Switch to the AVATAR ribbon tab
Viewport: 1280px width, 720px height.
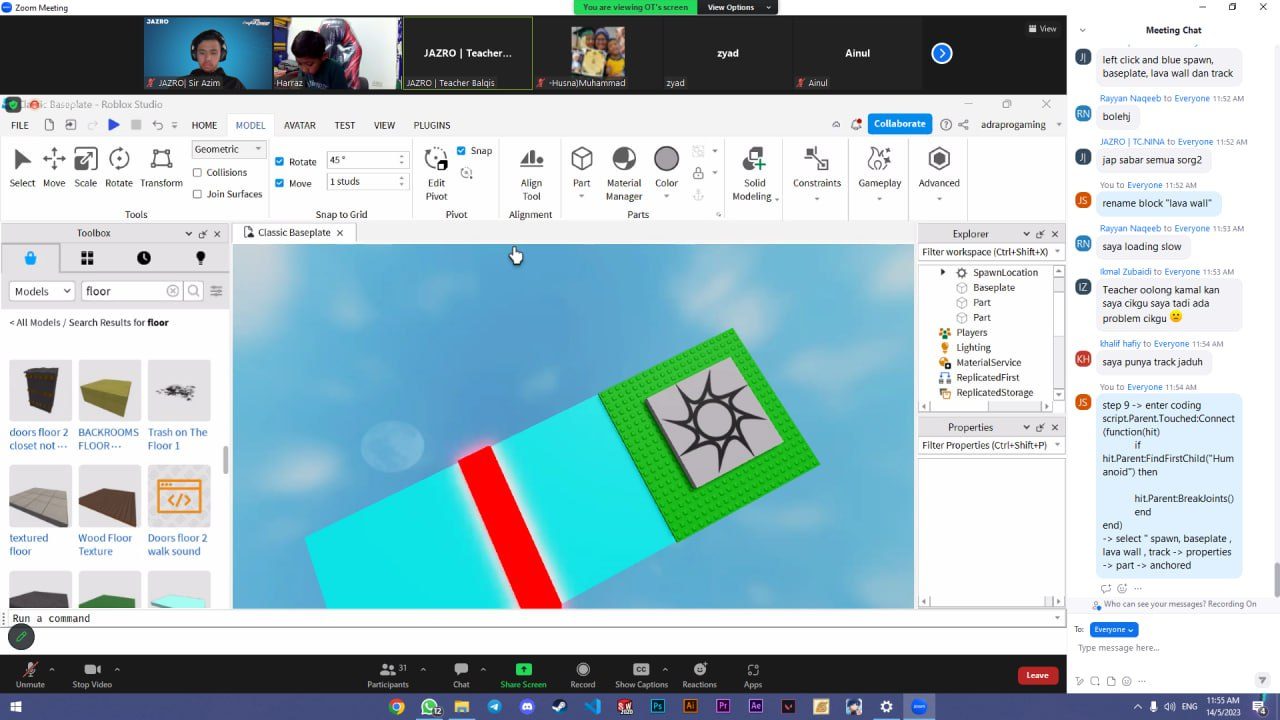(x=300, y=125)
